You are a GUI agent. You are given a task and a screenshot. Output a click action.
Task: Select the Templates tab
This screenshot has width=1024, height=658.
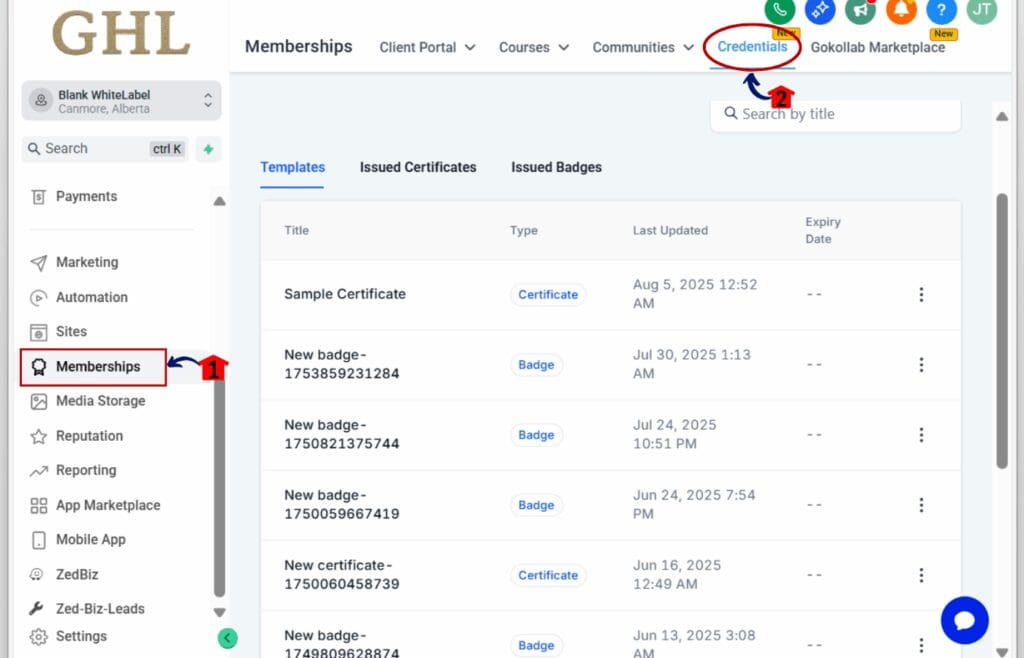(x=293, y=167)
